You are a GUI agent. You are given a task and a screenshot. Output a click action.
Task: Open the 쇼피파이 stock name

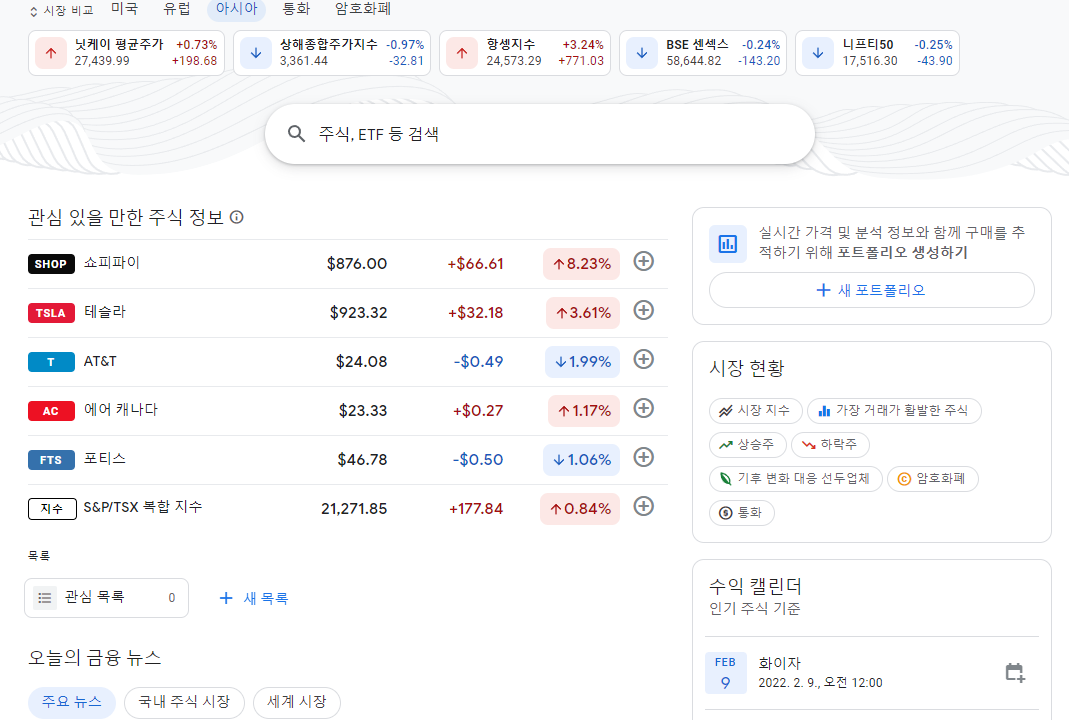point(111,262)
